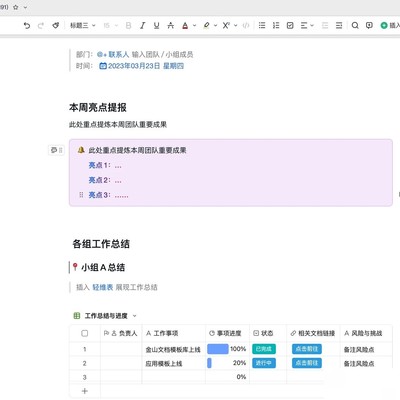400x400 pixels.
Task: Add a new table row with plus
Action: (85, 391)
